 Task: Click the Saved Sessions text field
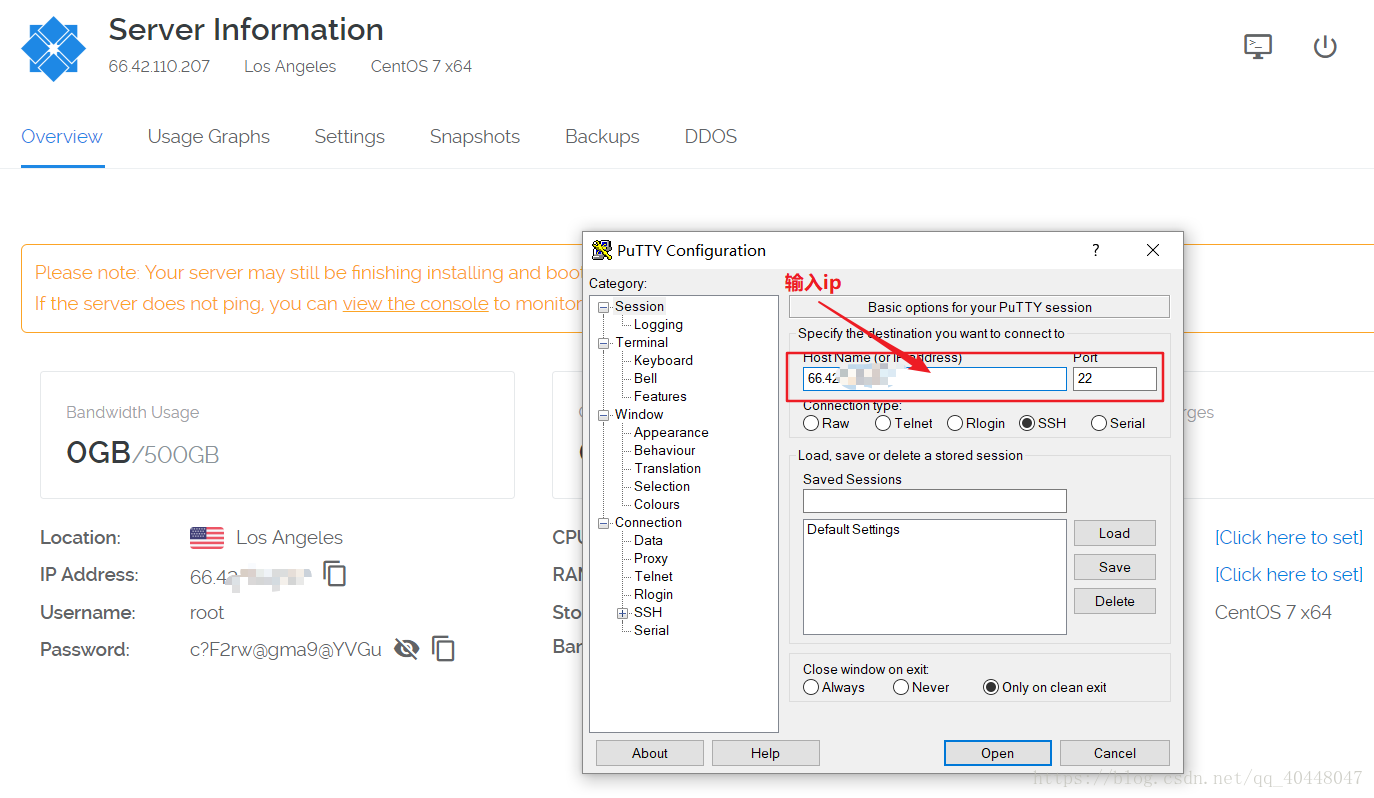[935, 501]
